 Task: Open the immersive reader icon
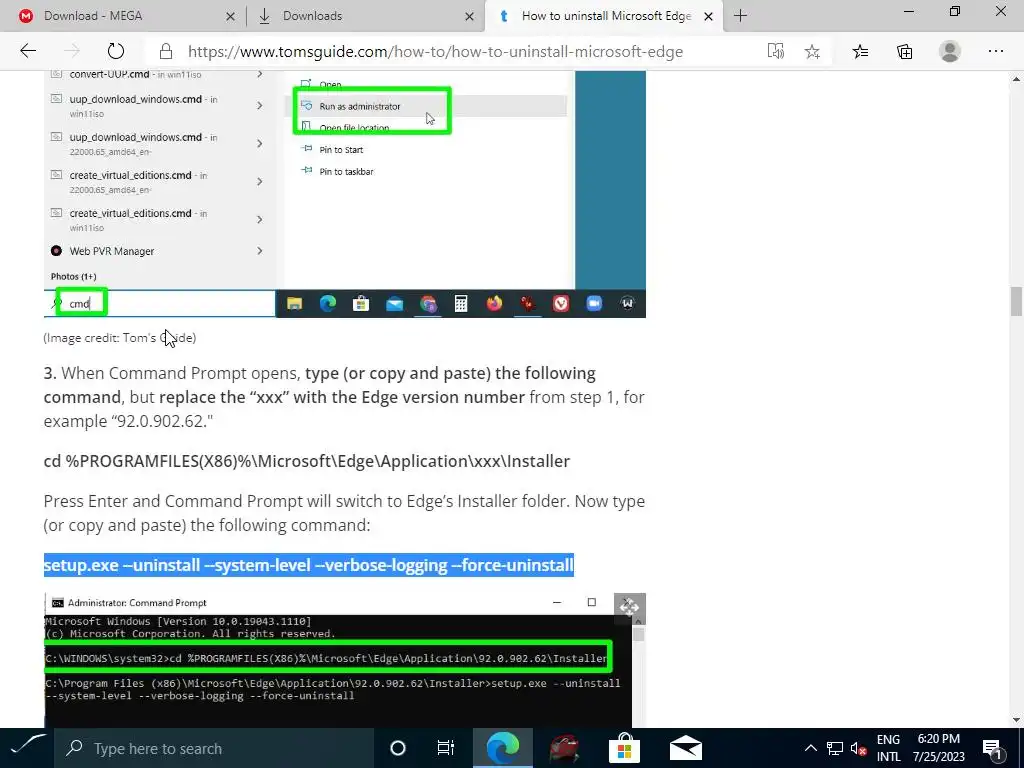[775, 51]
